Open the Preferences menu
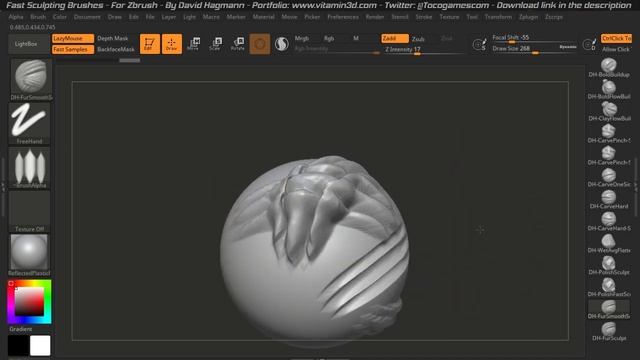640x360 pixels. coord(343,17)
